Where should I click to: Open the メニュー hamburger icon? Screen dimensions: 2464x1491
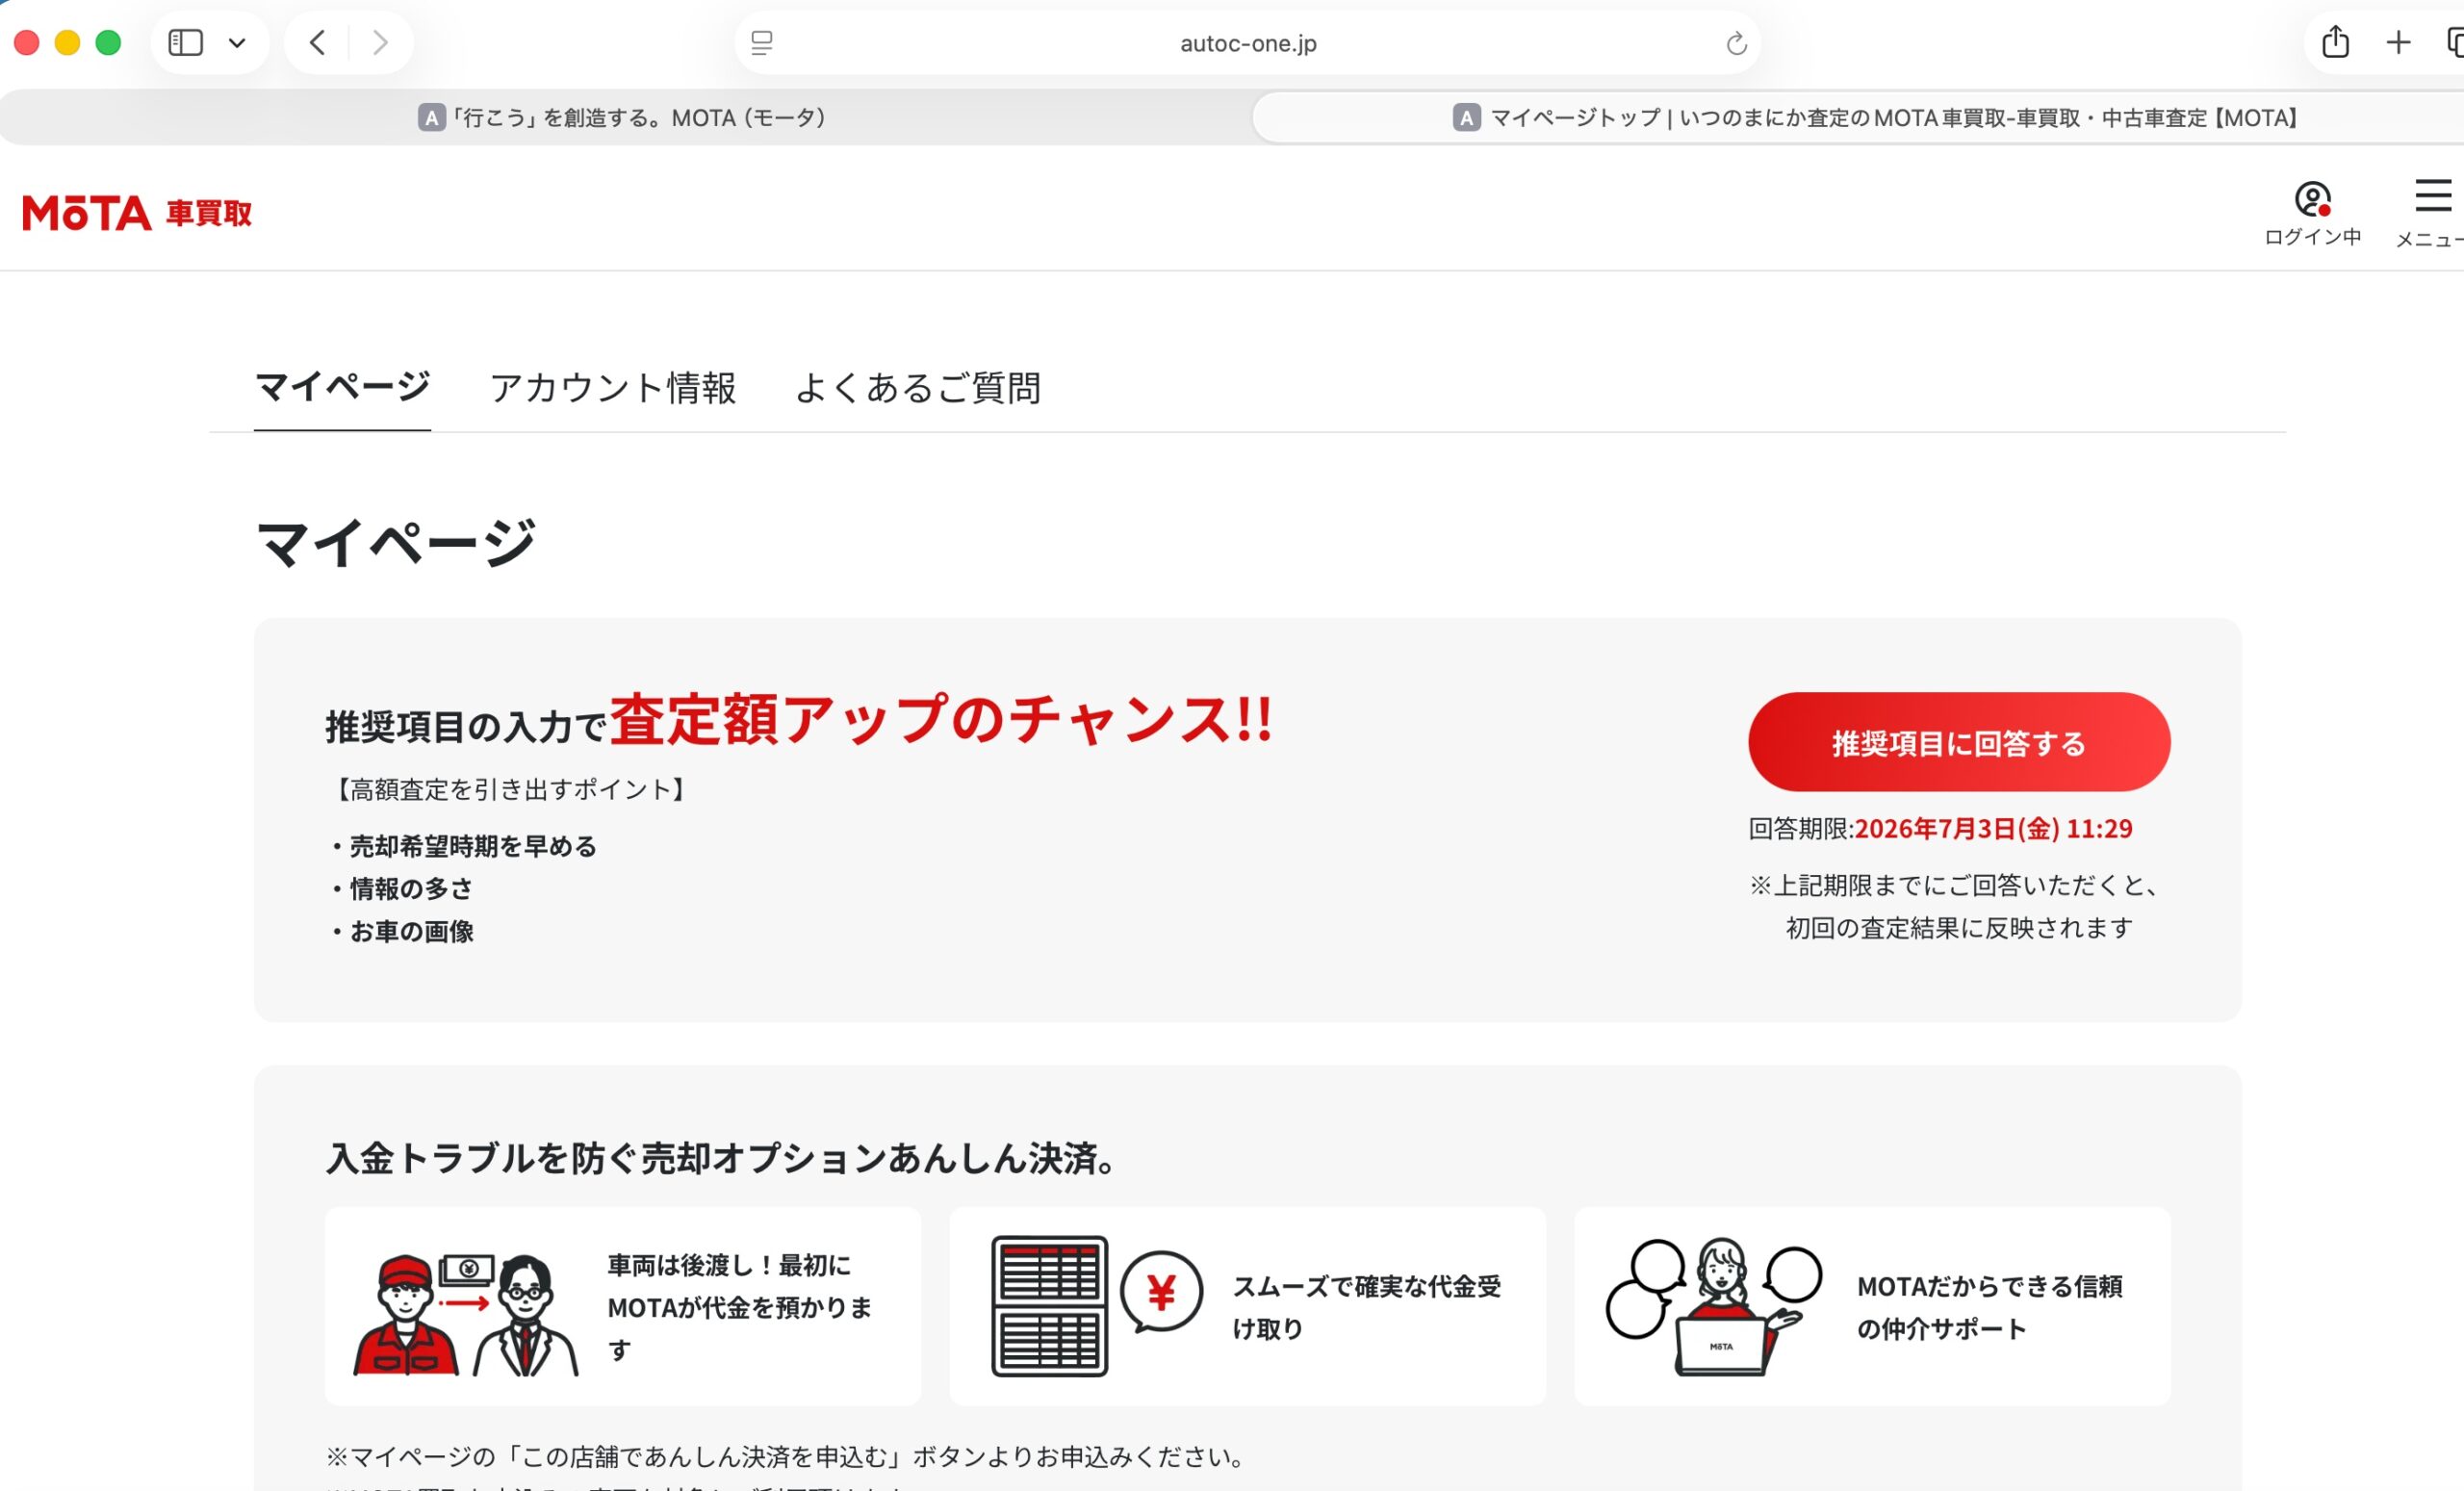pos(2432,213)
